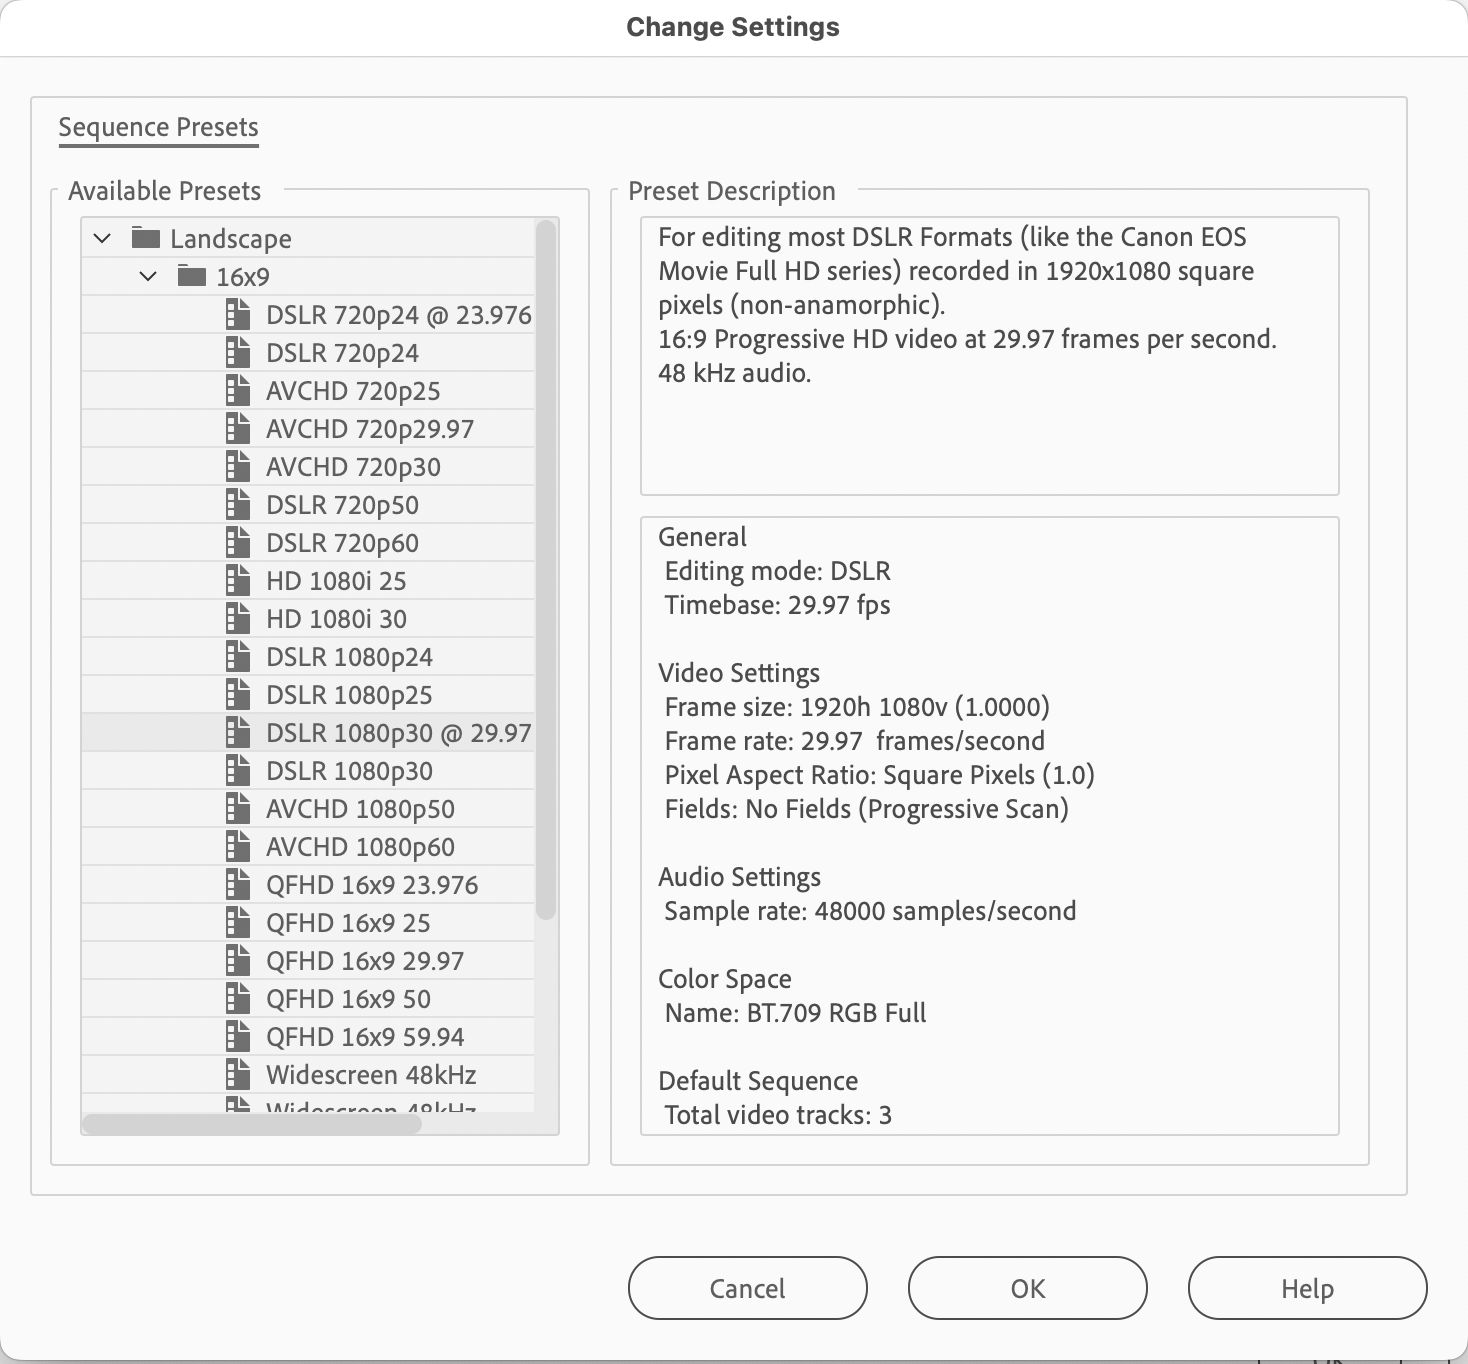
Task: Click the preset icon beside AVCHD 1080p60
Action: 240,846
